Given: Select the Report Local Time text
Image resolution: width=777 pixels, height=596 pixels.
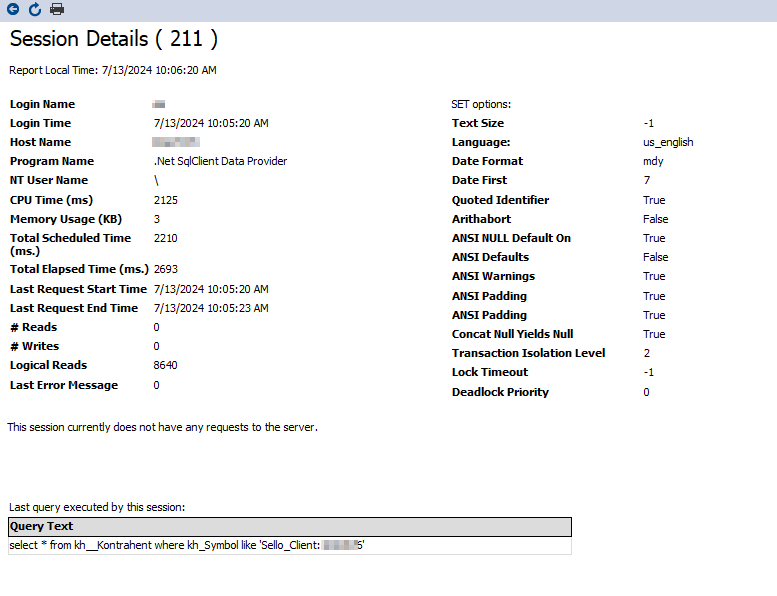Looking at the screenshot, I should (113, 70).
